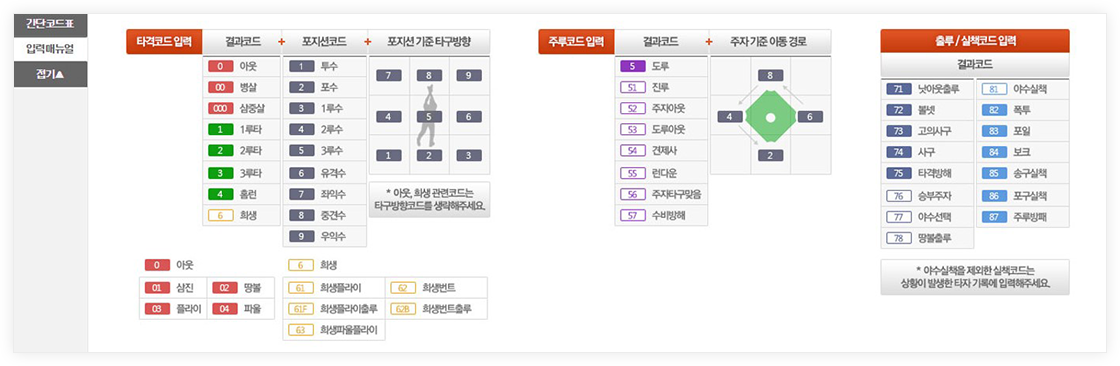Click the 74 badge for 사구
Image resolution: width=1120 pixels, height=366 pixels.
899,152
